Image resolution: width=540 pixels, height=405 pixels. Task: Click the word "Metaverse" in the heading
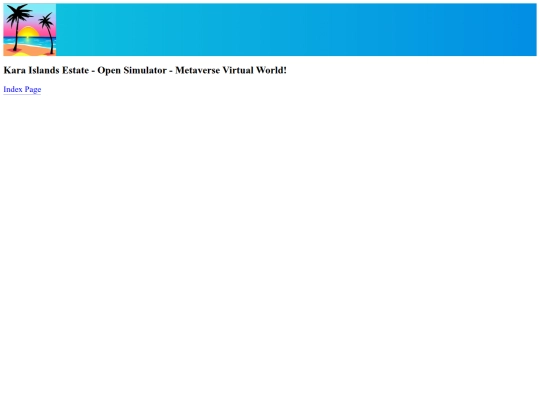pyautogui.click(x=197, y=70)
